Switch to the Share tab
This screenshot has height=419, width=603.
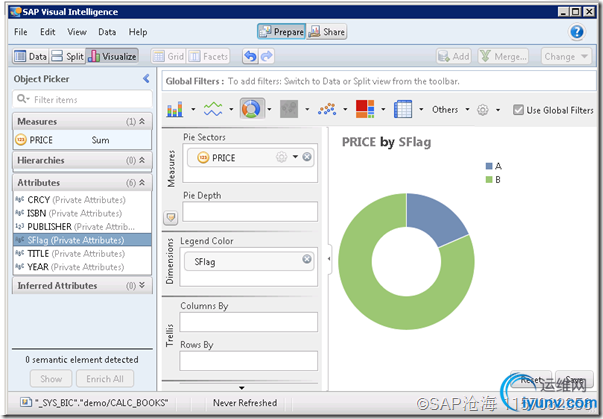[327, 32]
